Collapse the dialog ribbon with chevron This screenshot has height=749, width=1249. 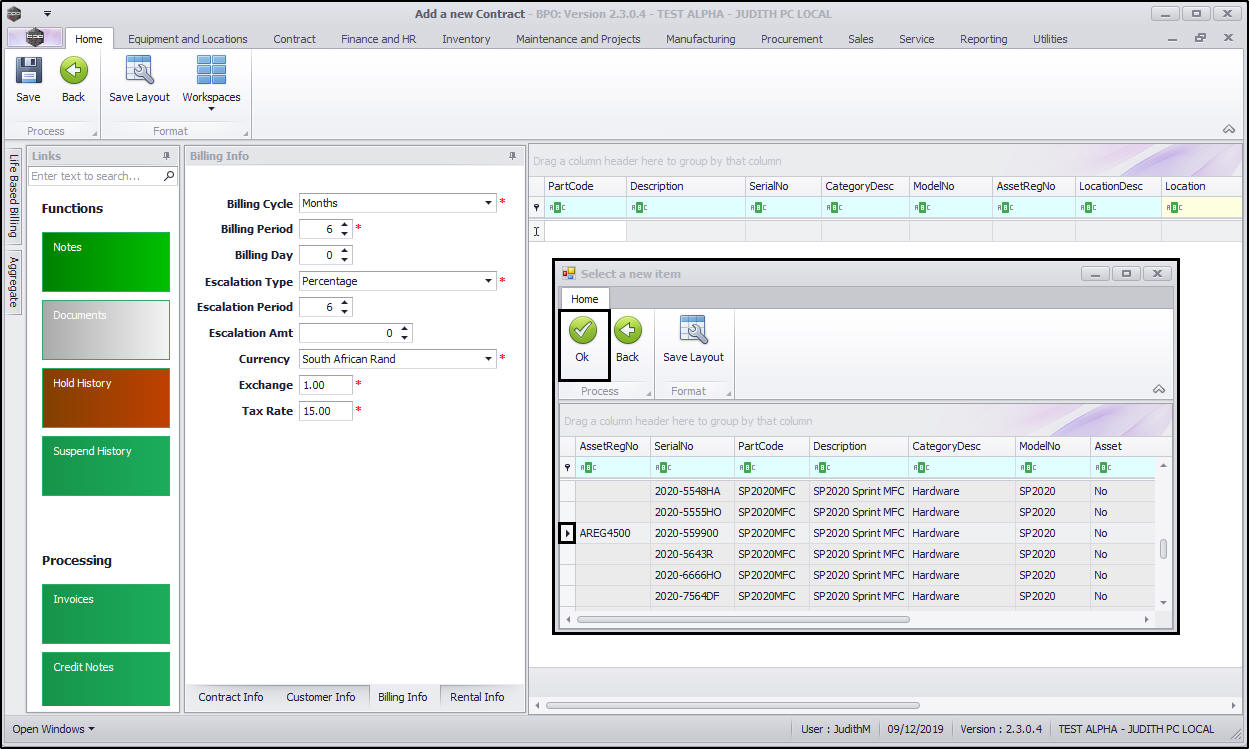point(1158,389)
